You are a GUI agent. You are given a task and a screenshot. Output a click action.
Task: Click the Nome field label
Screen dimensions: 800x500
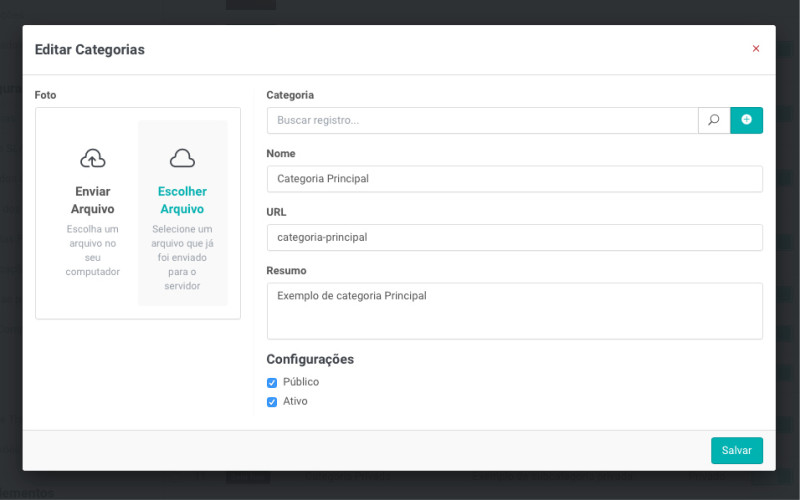click(x=281, y=154)
